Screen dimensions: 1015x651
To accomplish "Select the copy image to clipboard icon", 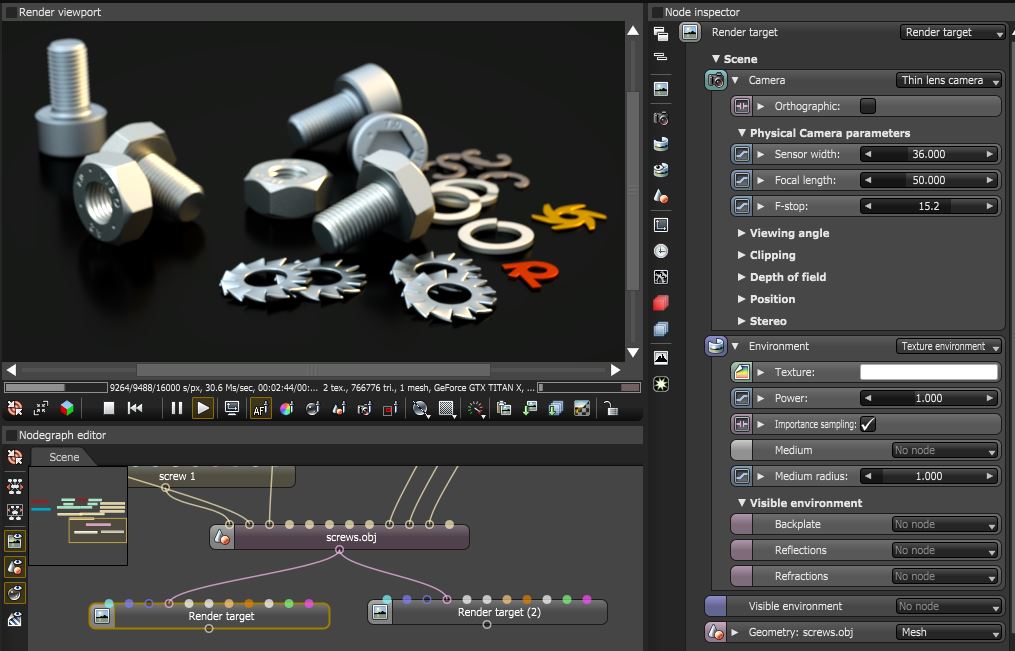I will tap(505, 408).
